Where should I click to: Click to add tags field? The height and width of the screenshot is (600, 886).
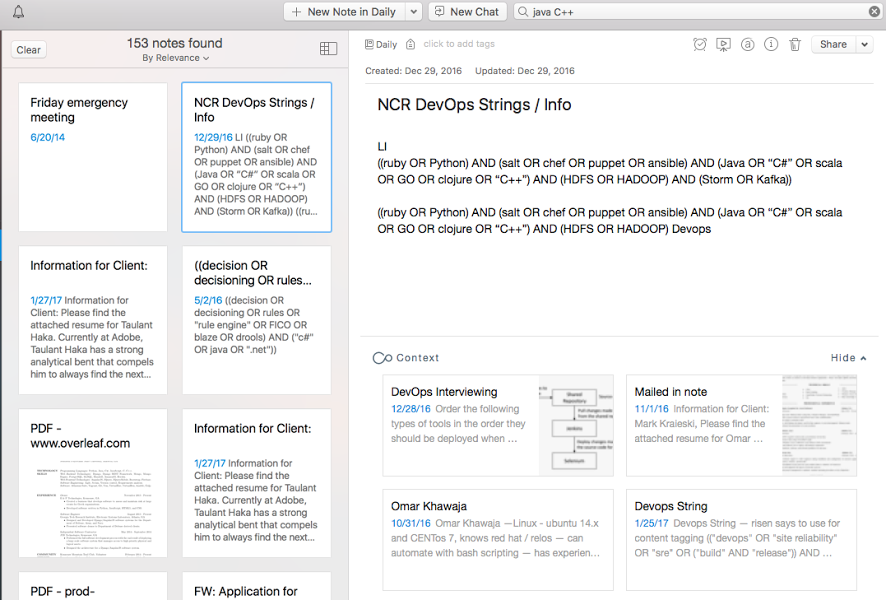coord(459,44)
